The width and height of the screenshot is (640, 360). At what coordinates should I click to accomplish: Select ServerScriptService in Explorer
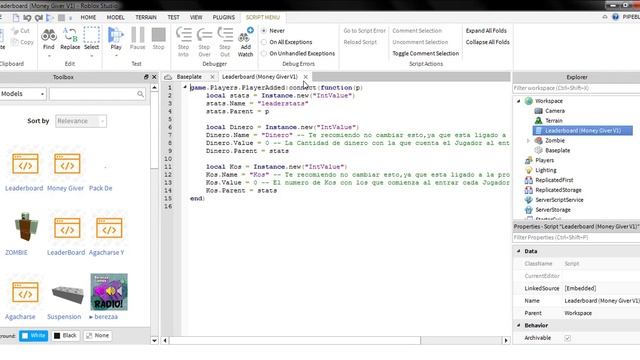click(559, 200)
